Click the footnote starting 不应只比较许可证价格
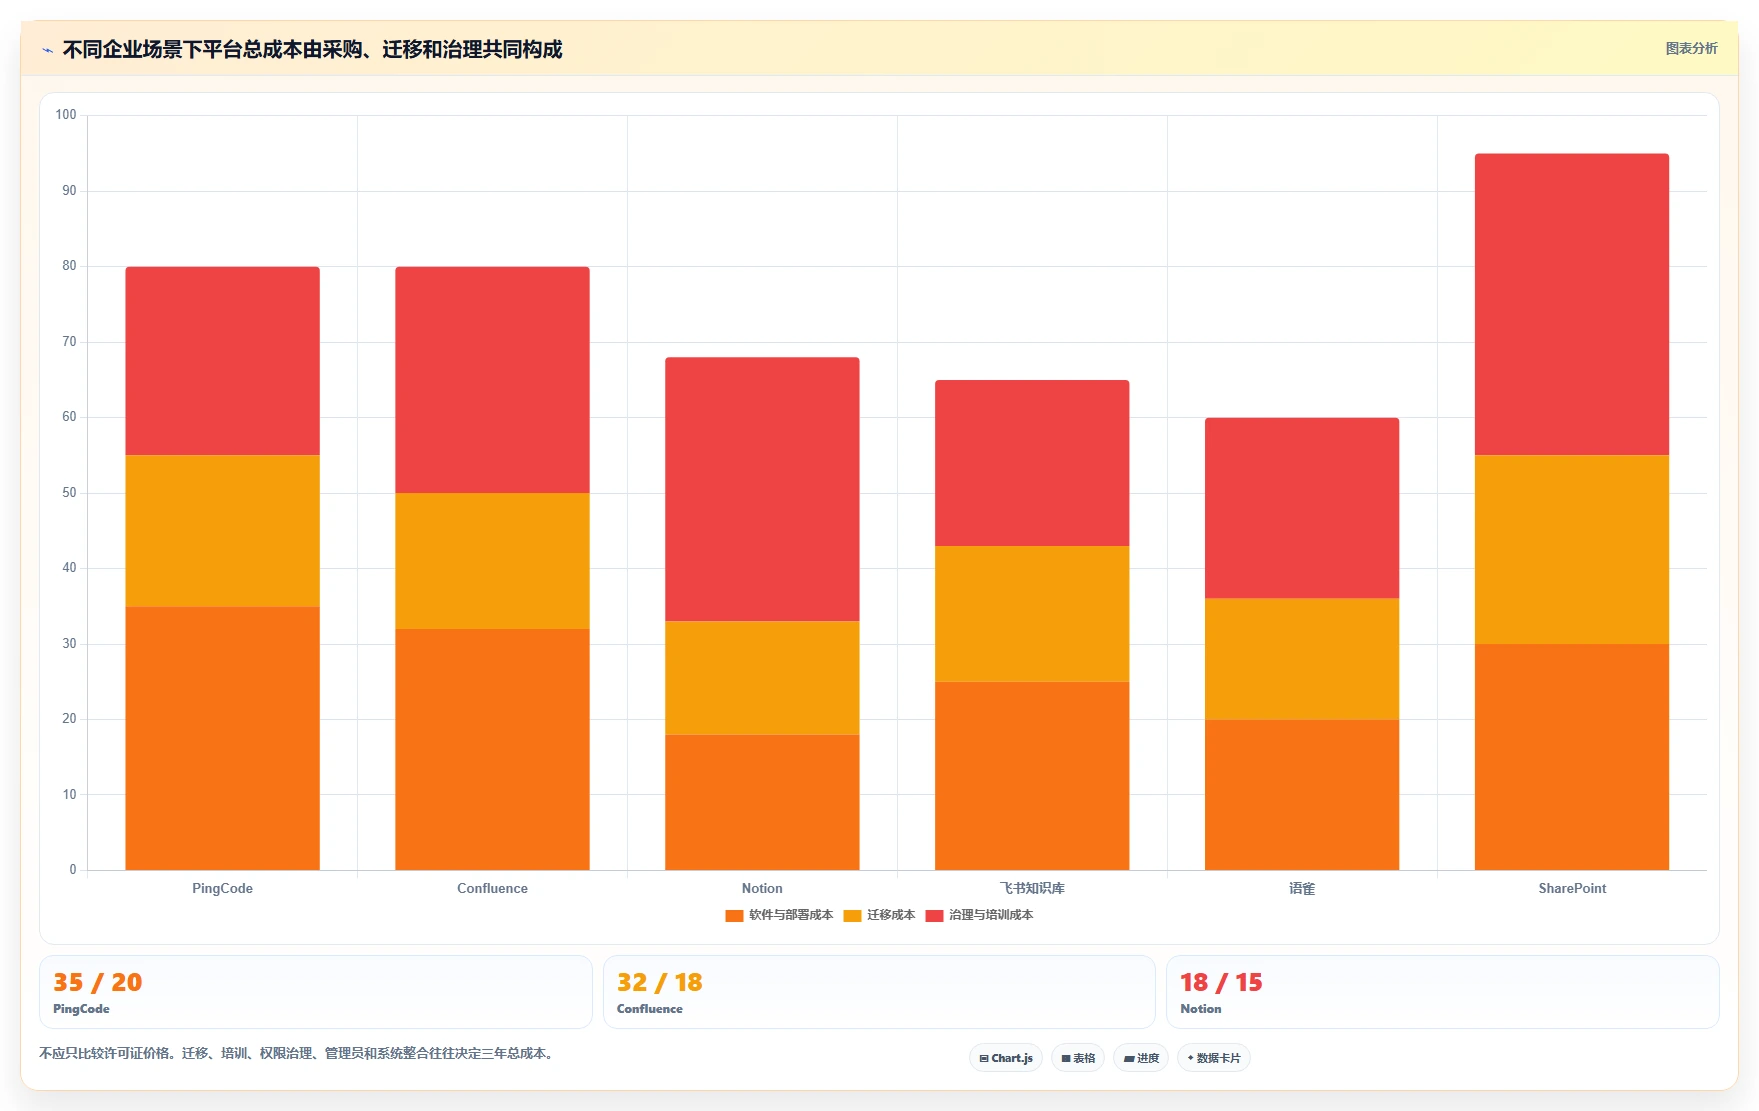Screen dimensions: 1759x1111 (298, 1053)
